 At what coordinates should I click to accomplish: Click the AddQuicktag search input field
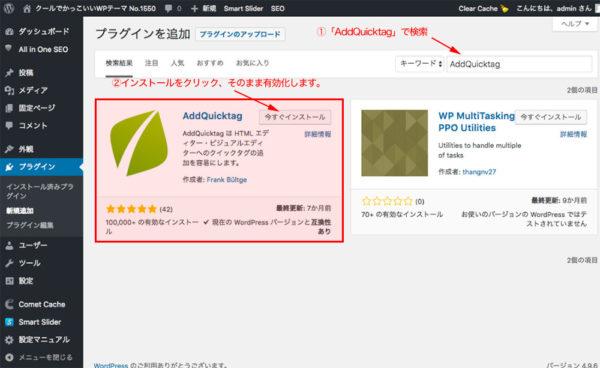(x=519, y=64)
